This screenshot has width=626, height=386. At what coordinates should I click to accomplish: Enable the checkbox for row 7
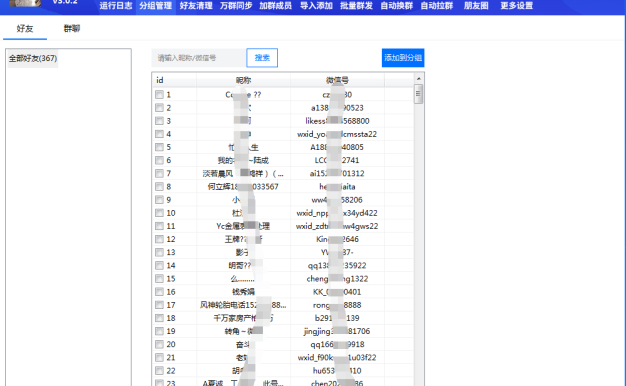click(x=159, y=173)
